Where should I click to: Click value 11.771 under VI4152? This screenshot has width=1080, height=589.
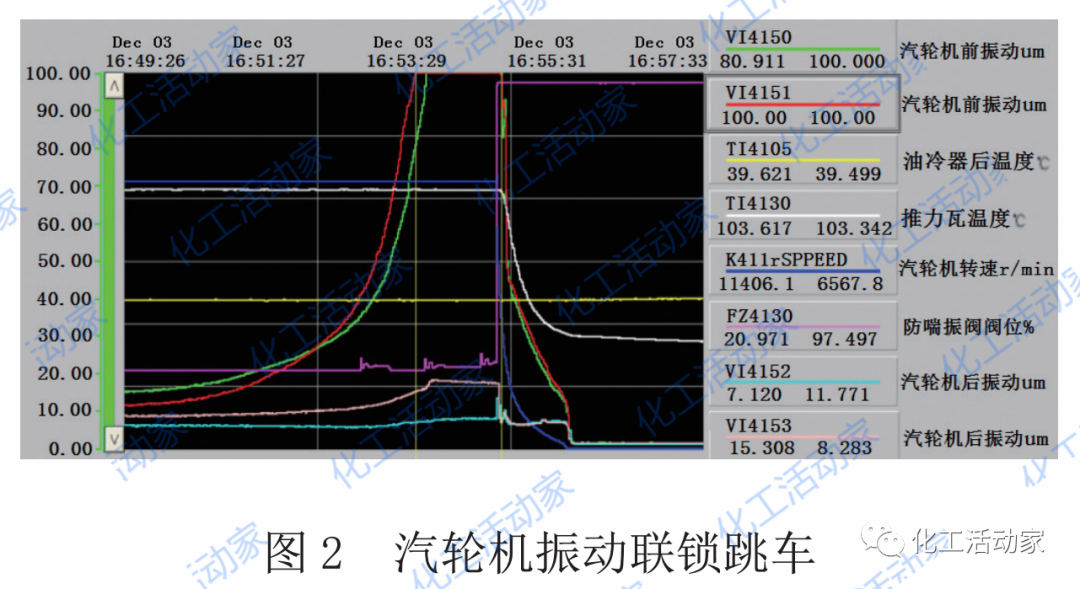(x=838, y=395)
